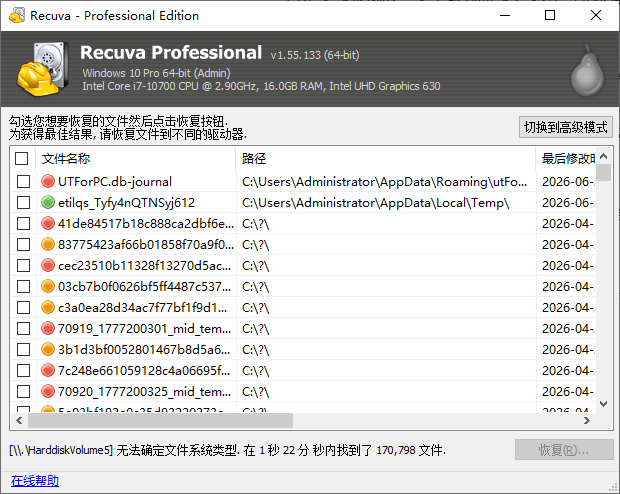620x494 pixels.
Task: Click the red status dot for 7c248e661059128c4a06695f
Action: click(48, 370)
